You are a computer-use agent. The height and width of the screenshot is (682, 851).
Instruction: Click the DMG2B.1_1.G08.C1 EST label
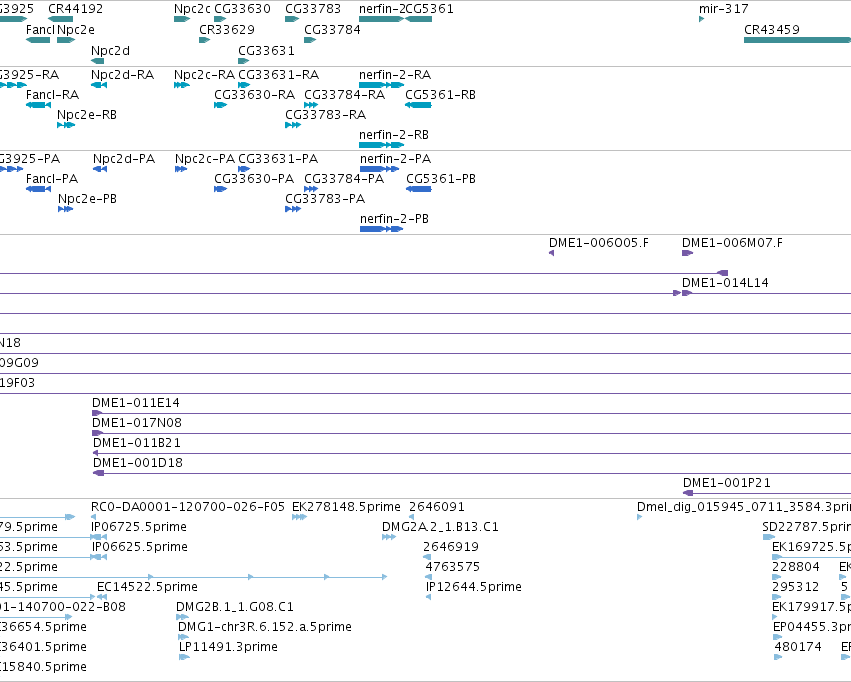tap(235, 606)
